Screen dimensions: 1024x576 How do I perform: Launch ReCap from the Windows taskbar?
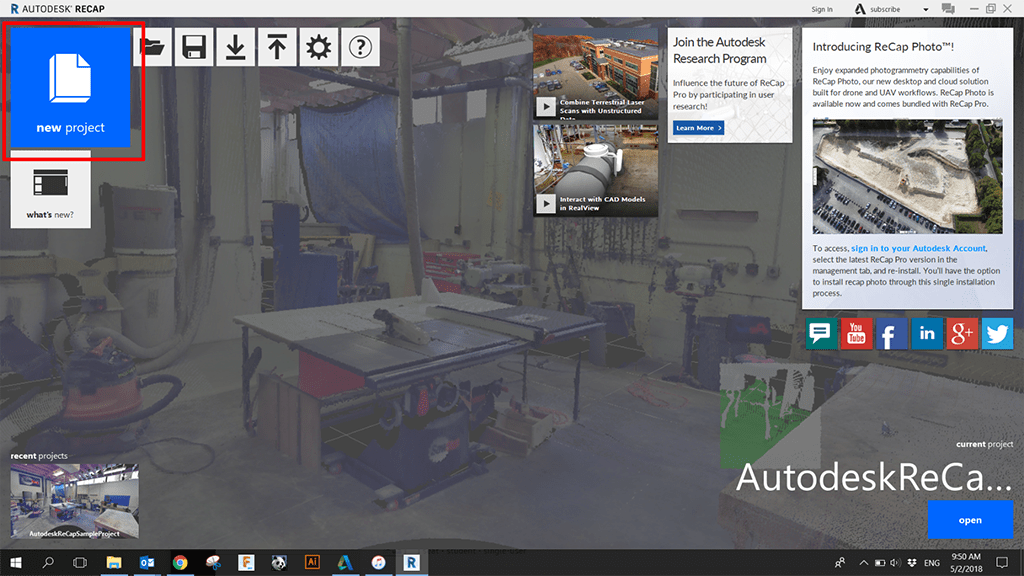411,563
